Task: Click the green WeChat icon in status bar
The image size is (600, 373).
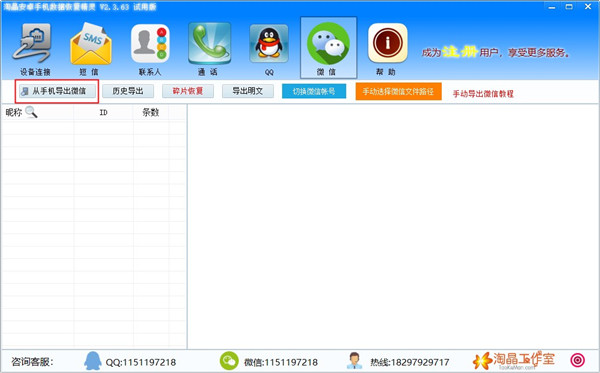Action: (229, 361)
